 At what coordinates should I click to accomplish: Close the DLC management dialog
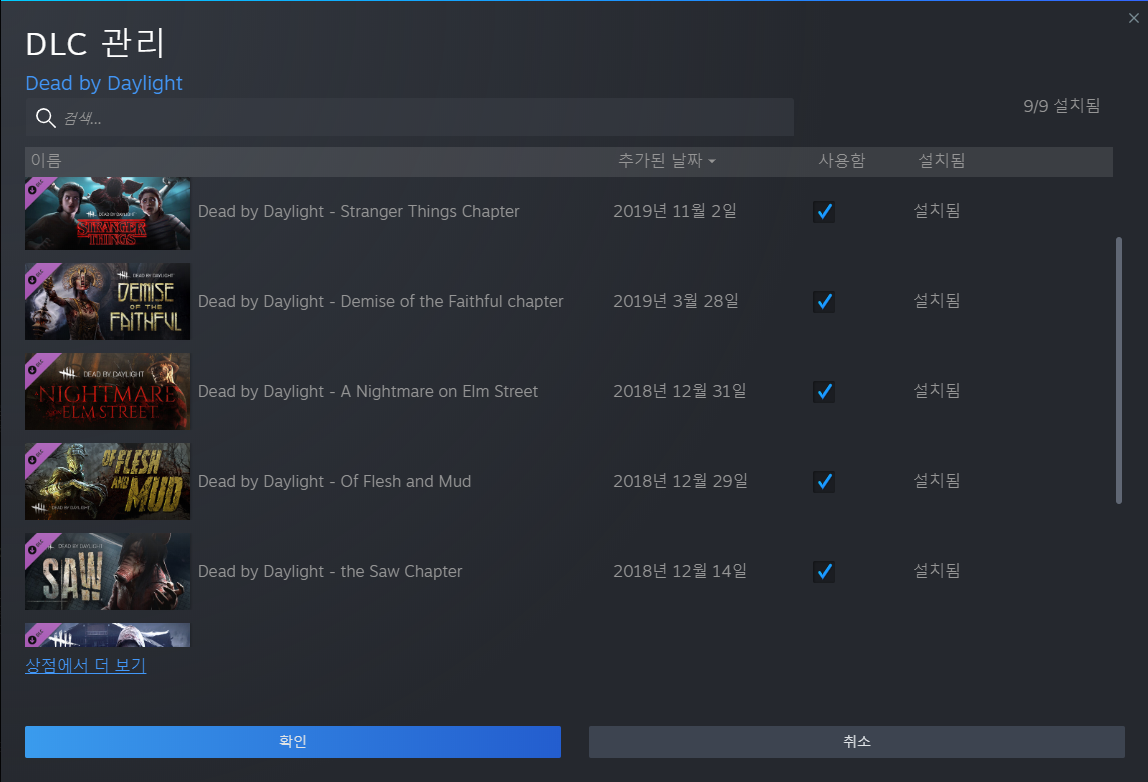coord(1133,18)
